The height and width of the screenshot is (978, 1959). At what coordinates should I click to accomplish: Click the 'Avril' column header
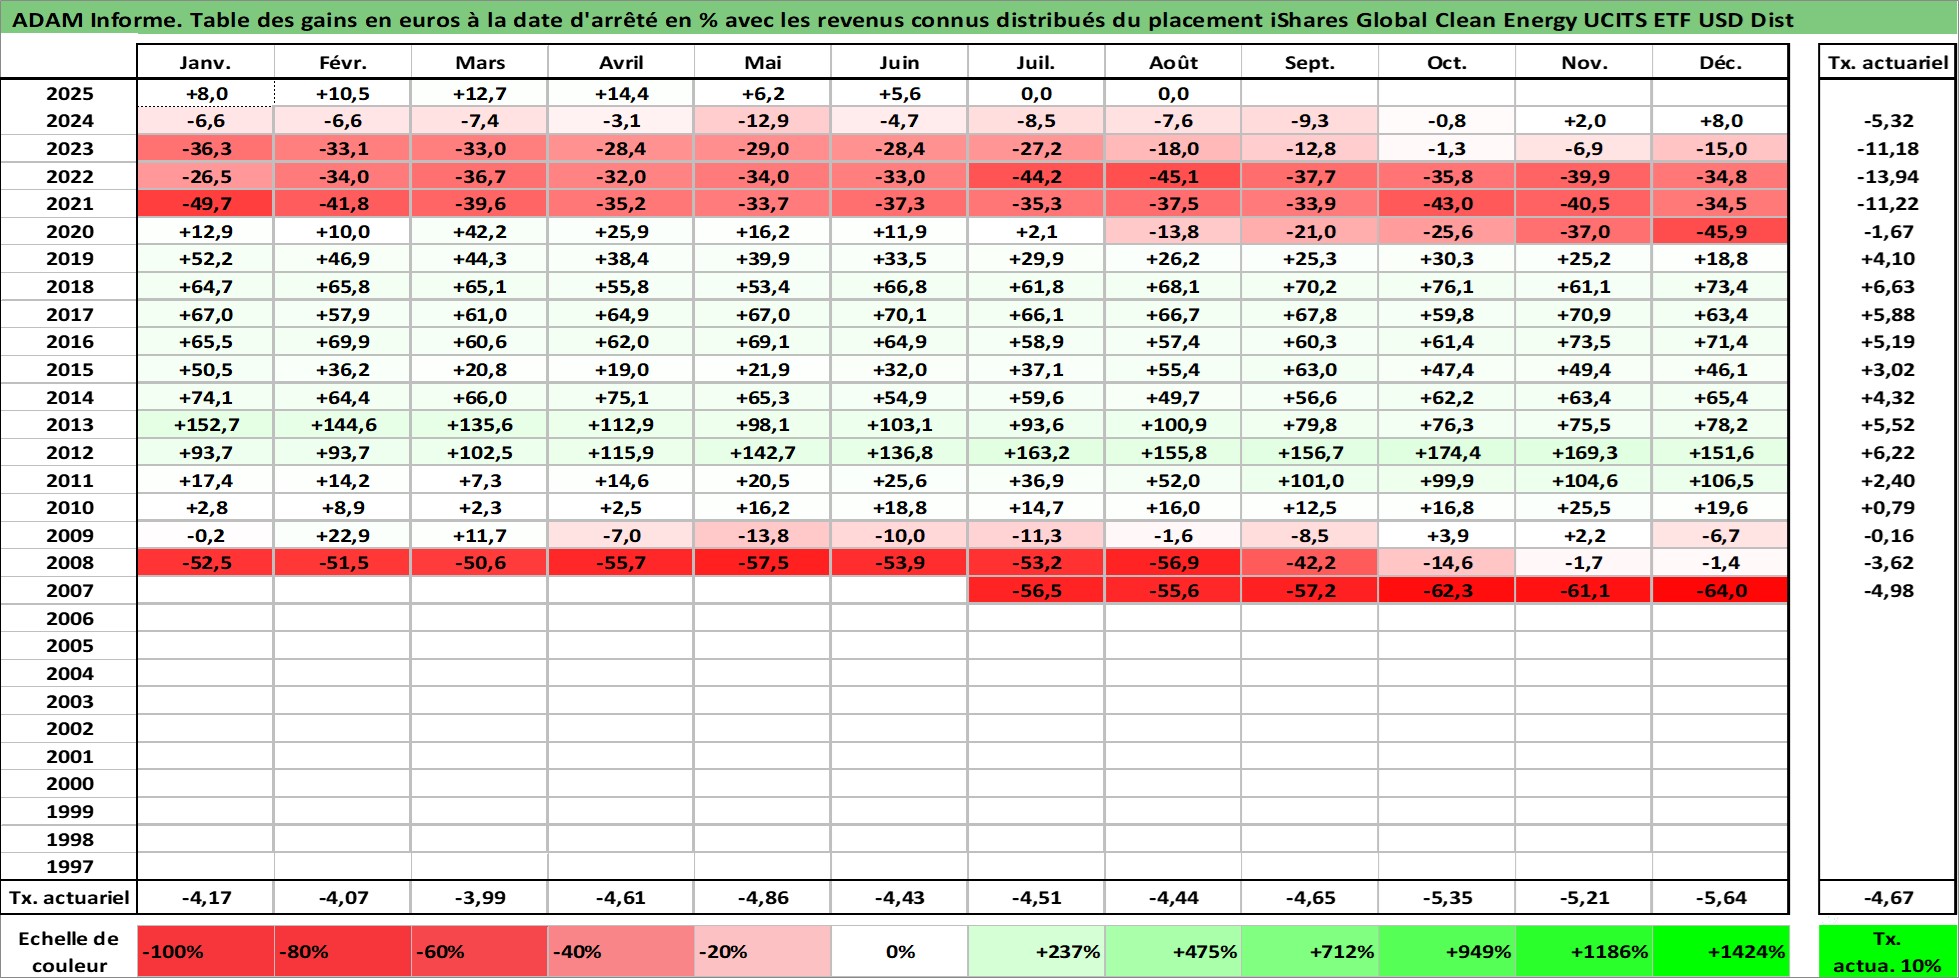point(620,62)
